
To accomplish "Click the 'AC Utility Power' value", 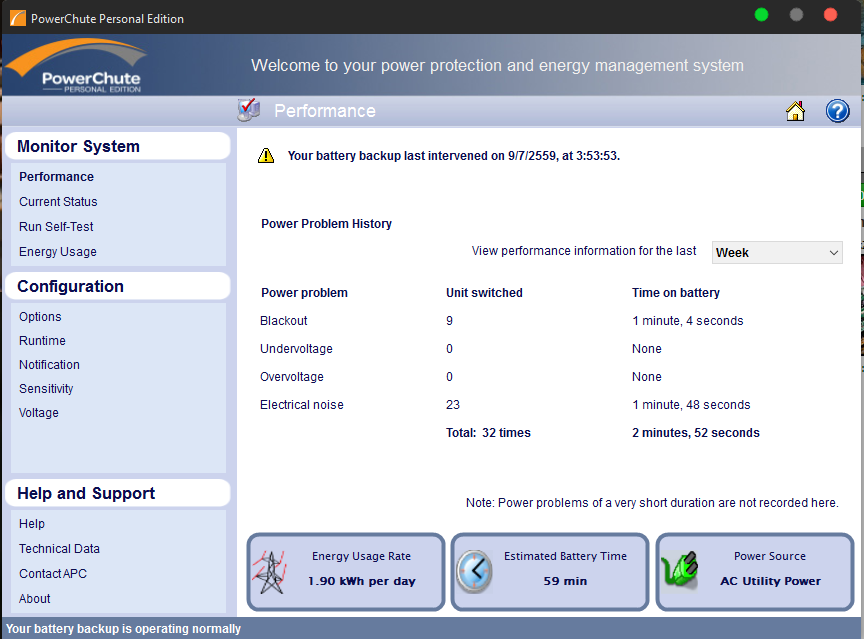I will click(x=770, y=581).
